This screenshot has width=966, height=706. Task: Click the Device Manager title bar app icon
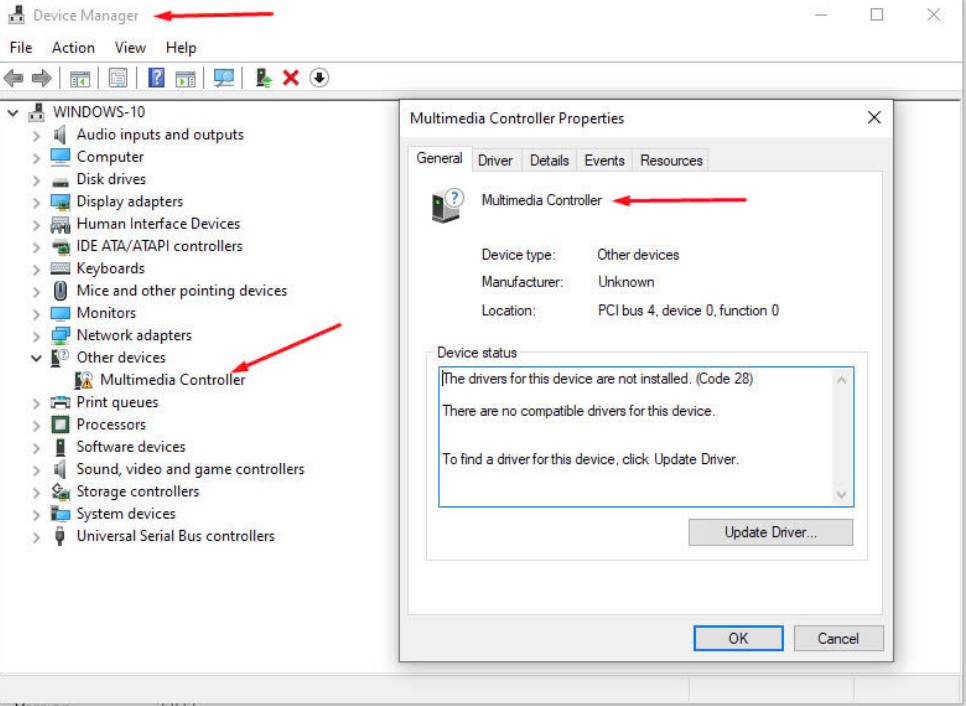[16, 15]
